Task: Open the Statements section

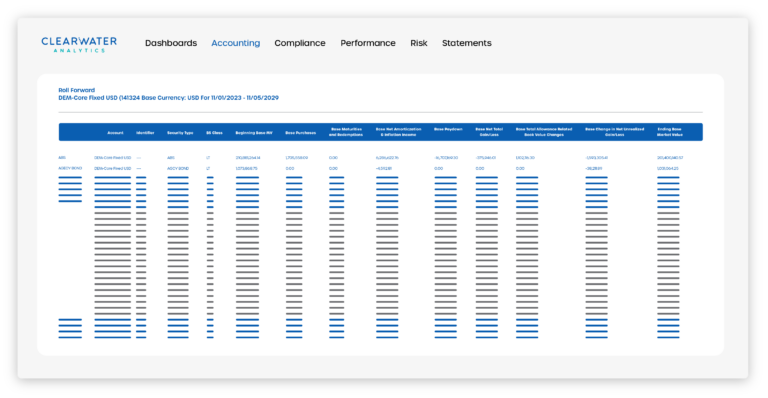Action: pos(467,43)
